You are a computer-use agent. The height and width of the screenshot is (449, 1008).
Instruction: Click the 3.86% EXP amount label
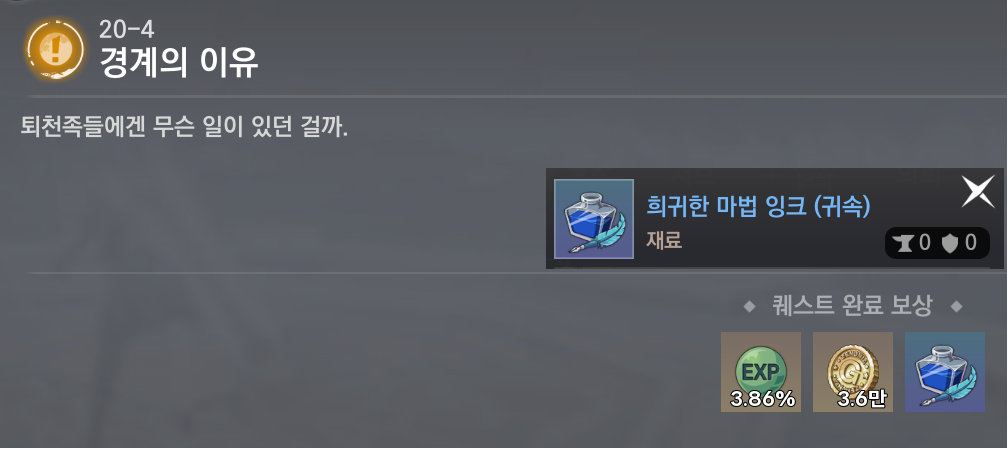click(762, 399)
